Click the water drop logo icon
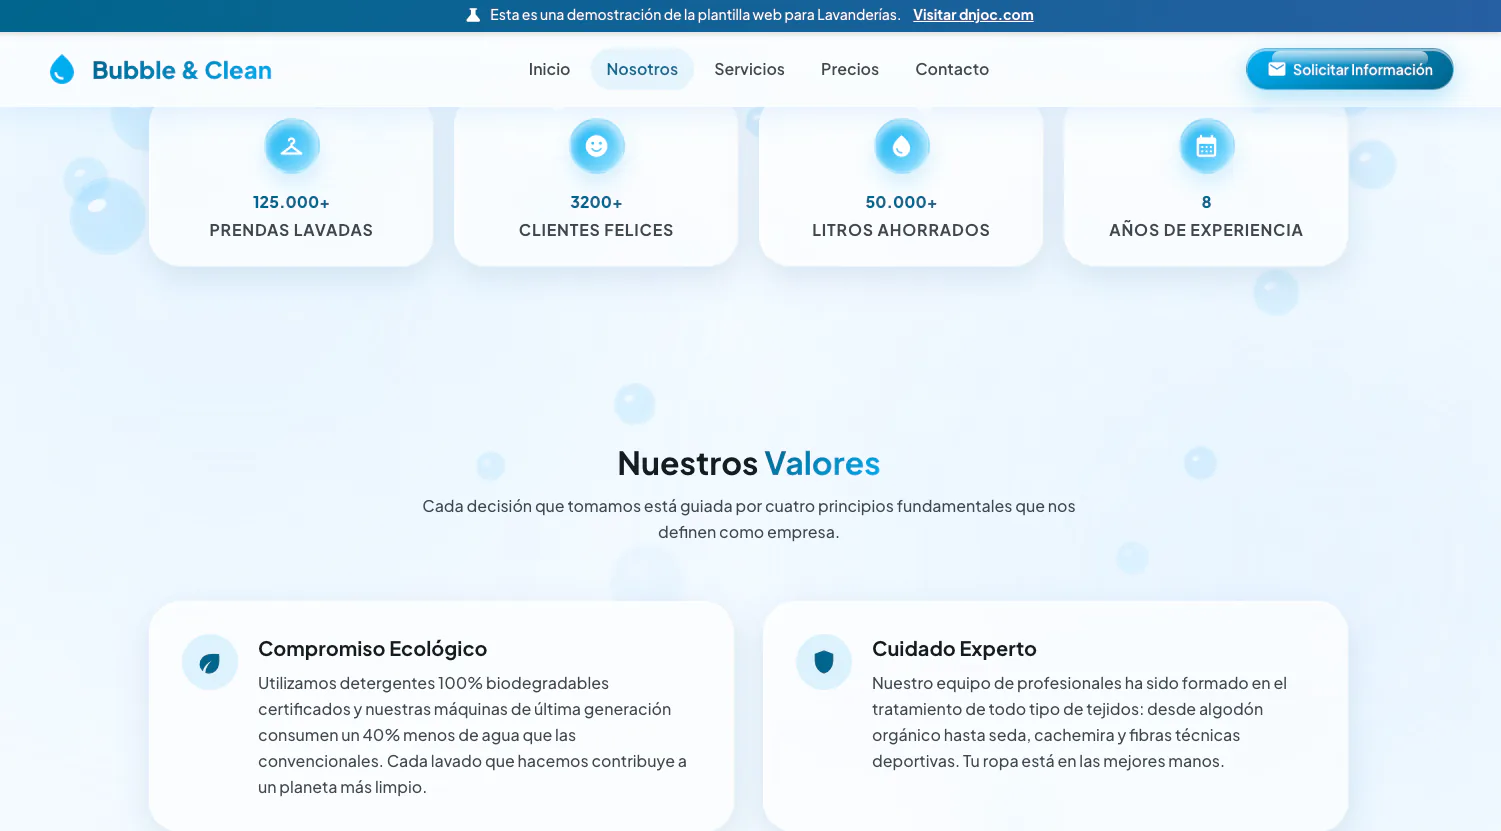The height and width of the screenshot is (831, 1501). [62, 69]
